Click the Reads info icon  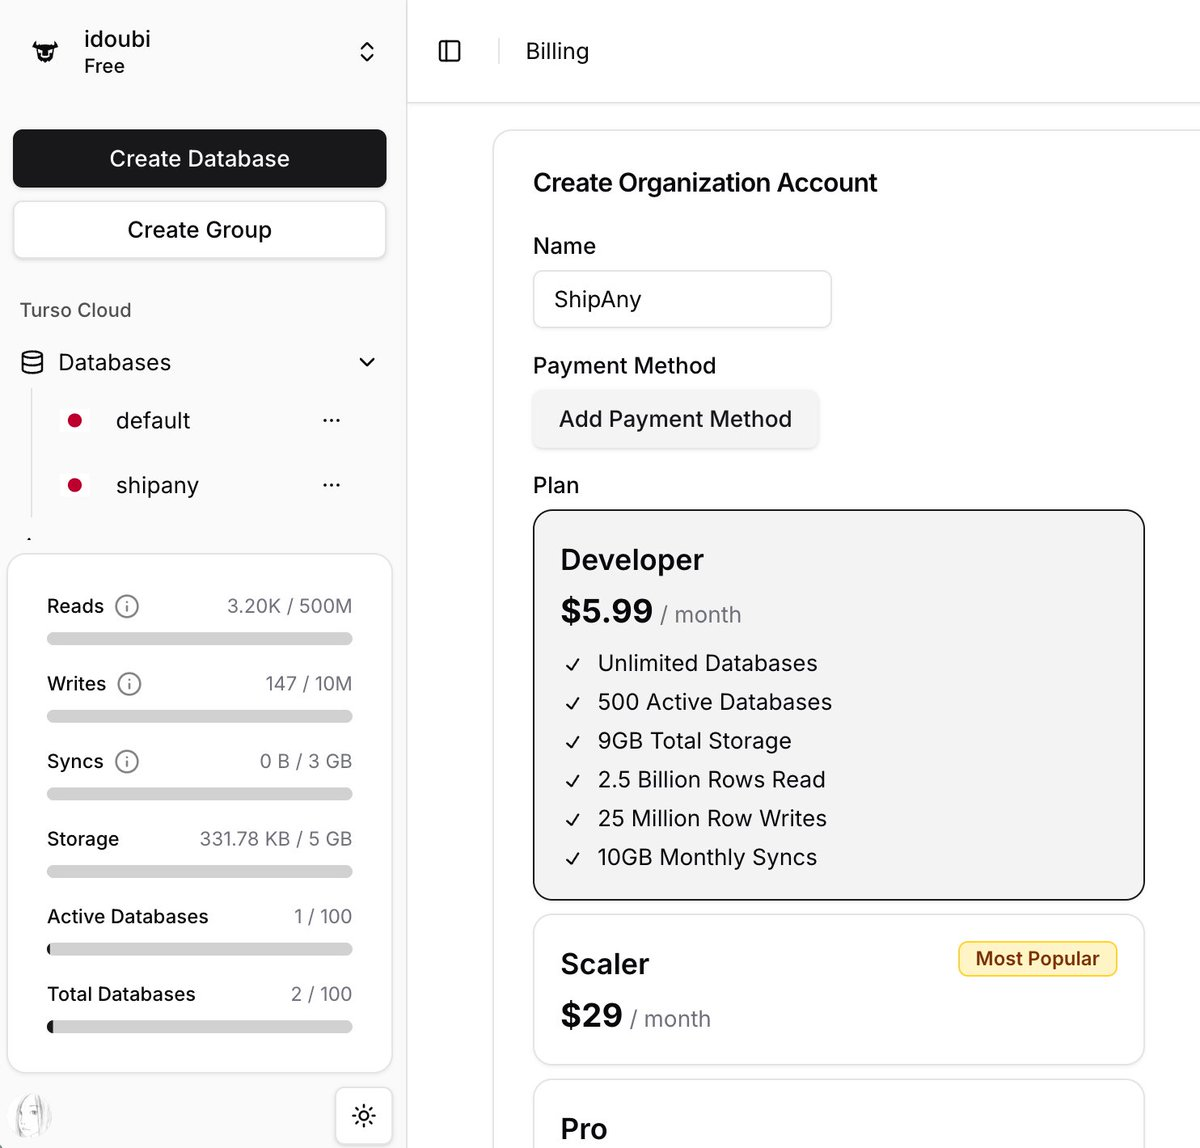tap(127, 606)
